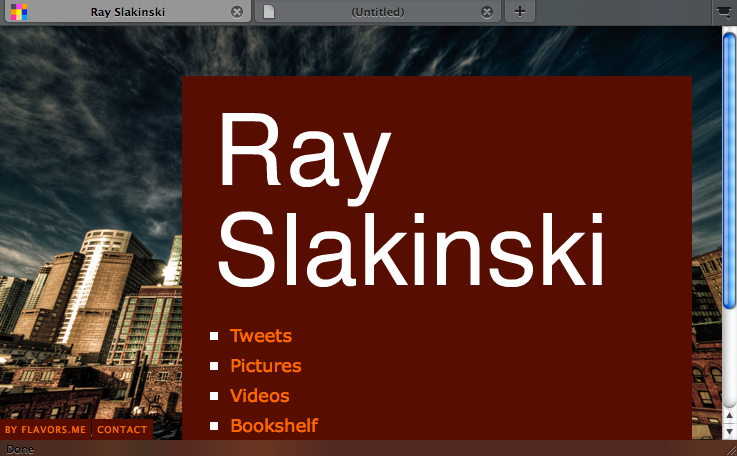Open the Pictures link
737x456 pixels.
(x=266, y=366)
